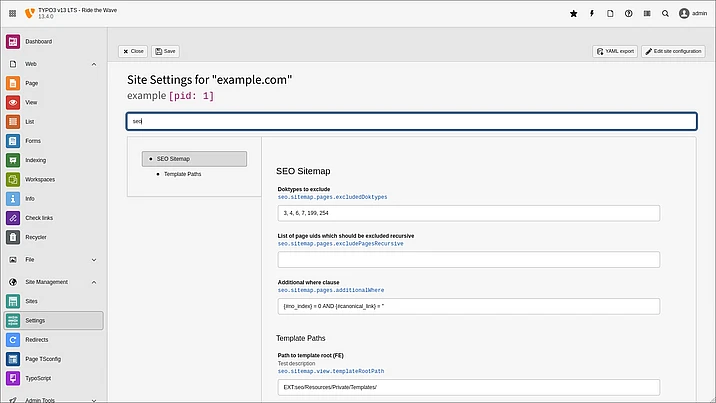This screenshot has height=403, width=716.
Task: Open the Check links module
Action: coord(40,218)
